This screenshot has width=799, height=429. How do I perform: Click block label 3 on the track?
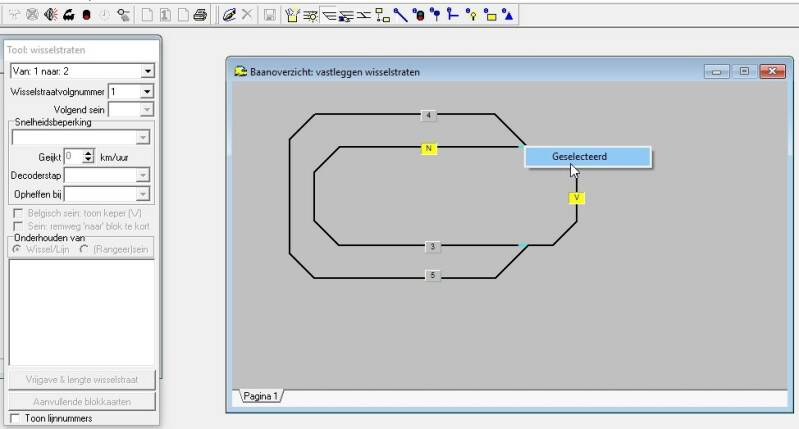pyautogui.click(x=433, y=247)
